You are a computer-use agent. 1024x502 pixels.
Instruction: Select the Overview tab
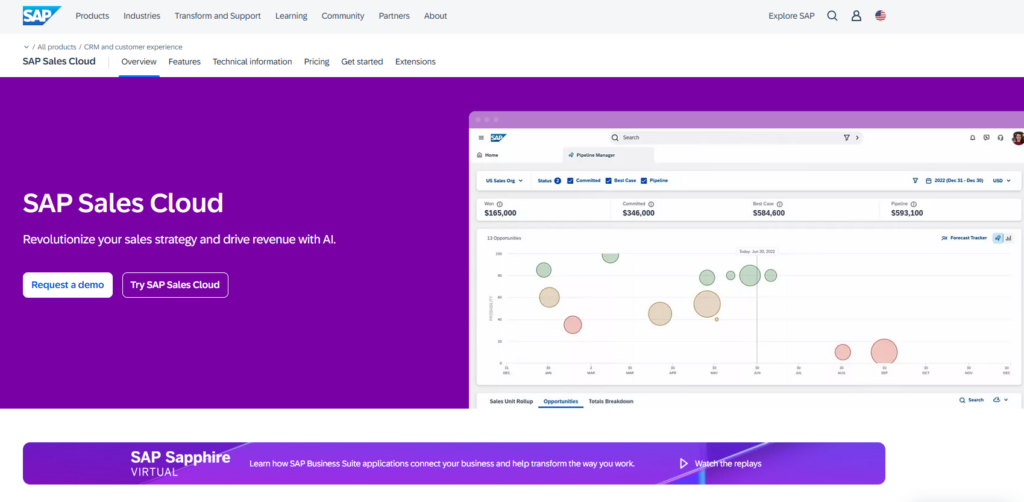(x=139, y=62)
